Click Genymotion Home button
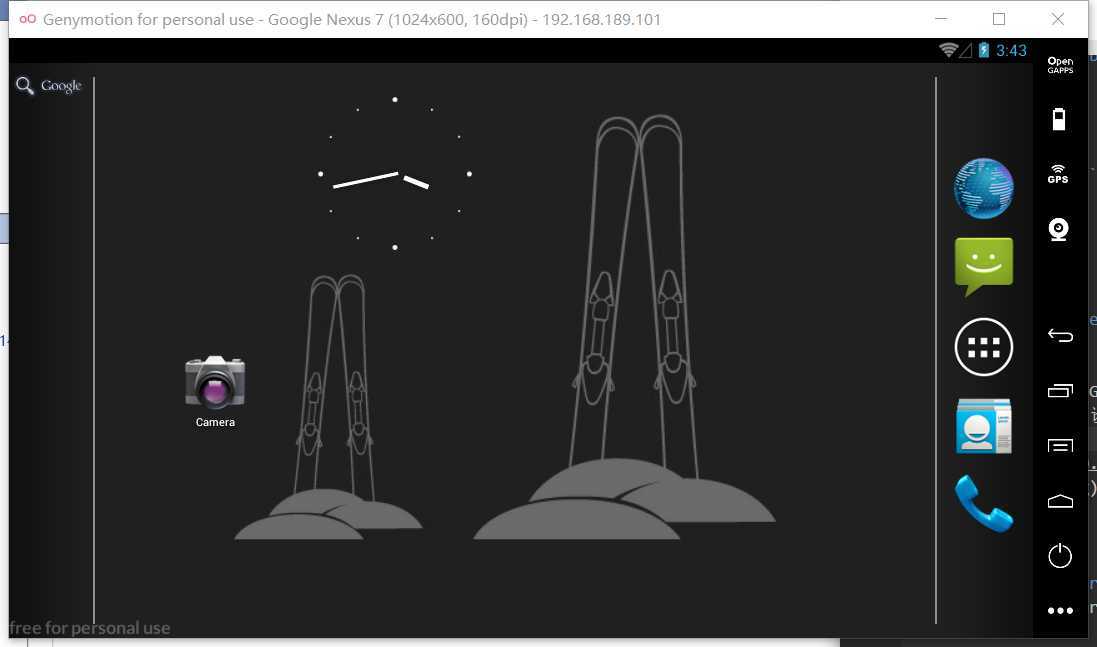This screenshot has width=1097, height=647. click(x=1060, y=501)
